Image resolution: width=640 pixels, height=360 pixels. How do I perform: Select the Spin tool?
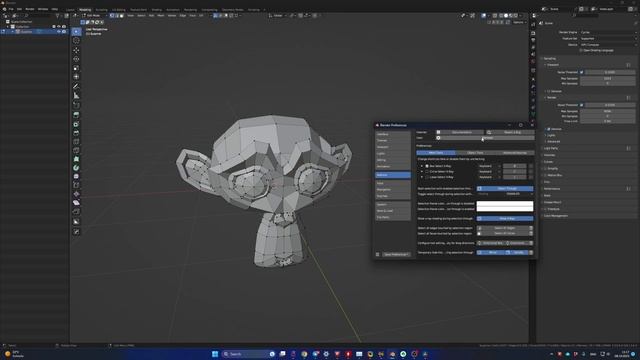pos(76,168)
